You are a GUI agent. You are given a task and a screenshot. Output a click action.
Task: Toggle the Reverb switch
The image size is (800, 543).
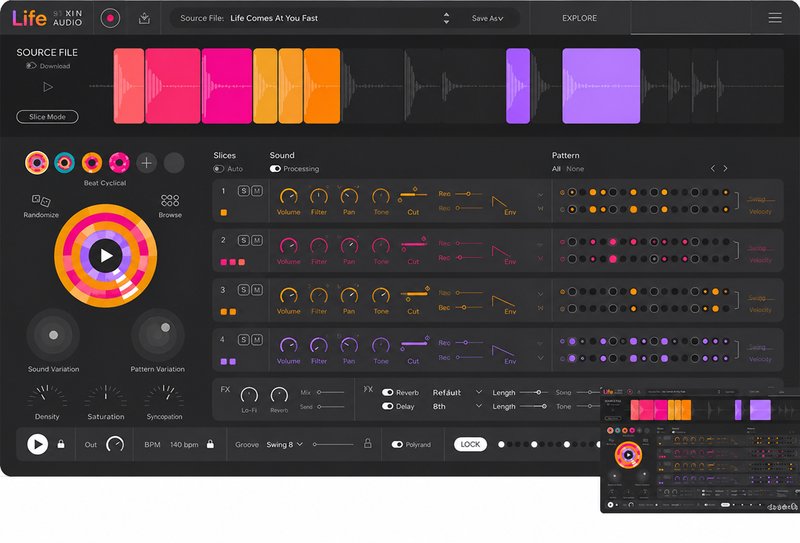point(388,392)
